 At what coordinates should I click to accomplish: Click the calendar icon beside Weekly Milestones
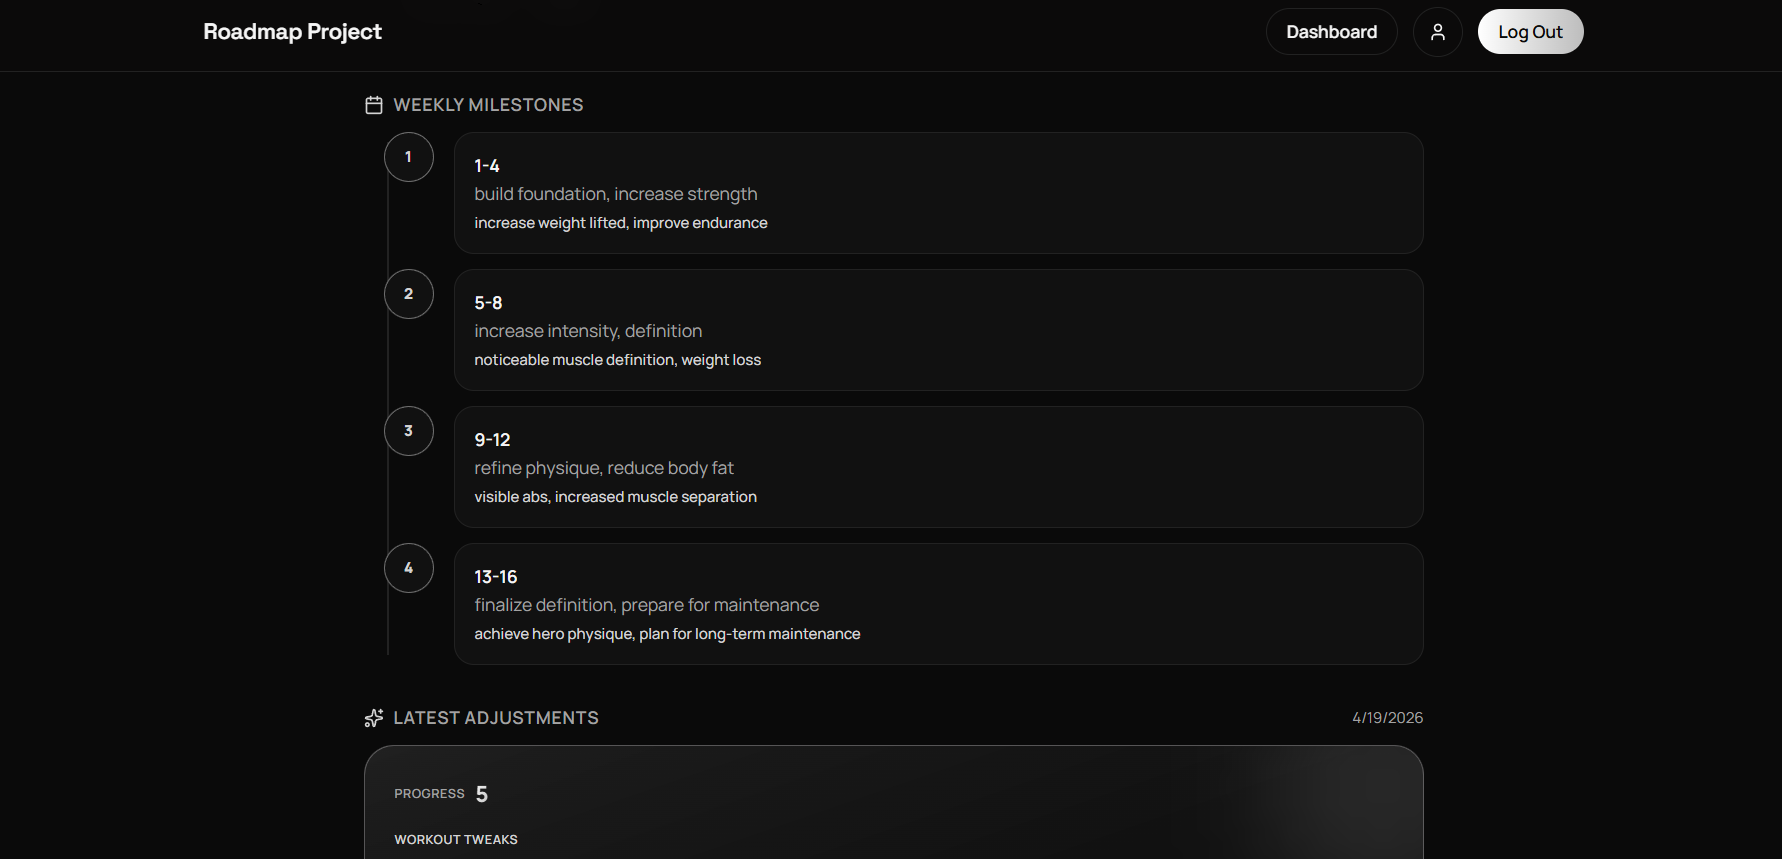tap(374, 105)
